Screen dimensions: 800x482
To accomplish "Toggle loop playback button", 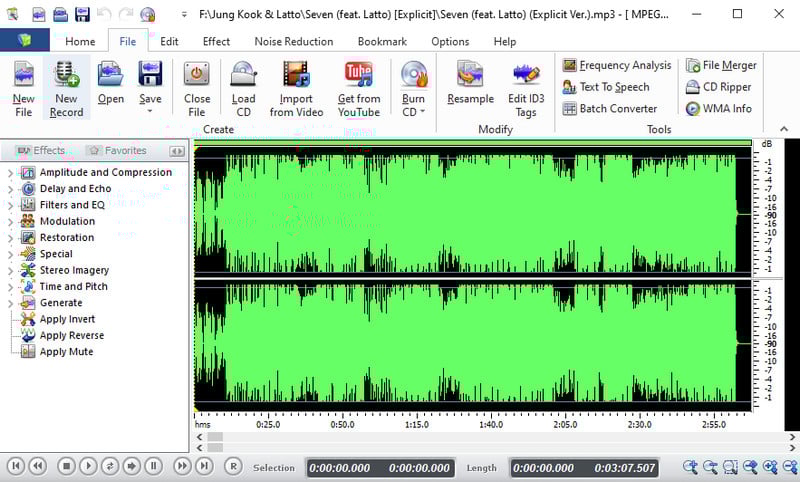I will pos(110,466).
